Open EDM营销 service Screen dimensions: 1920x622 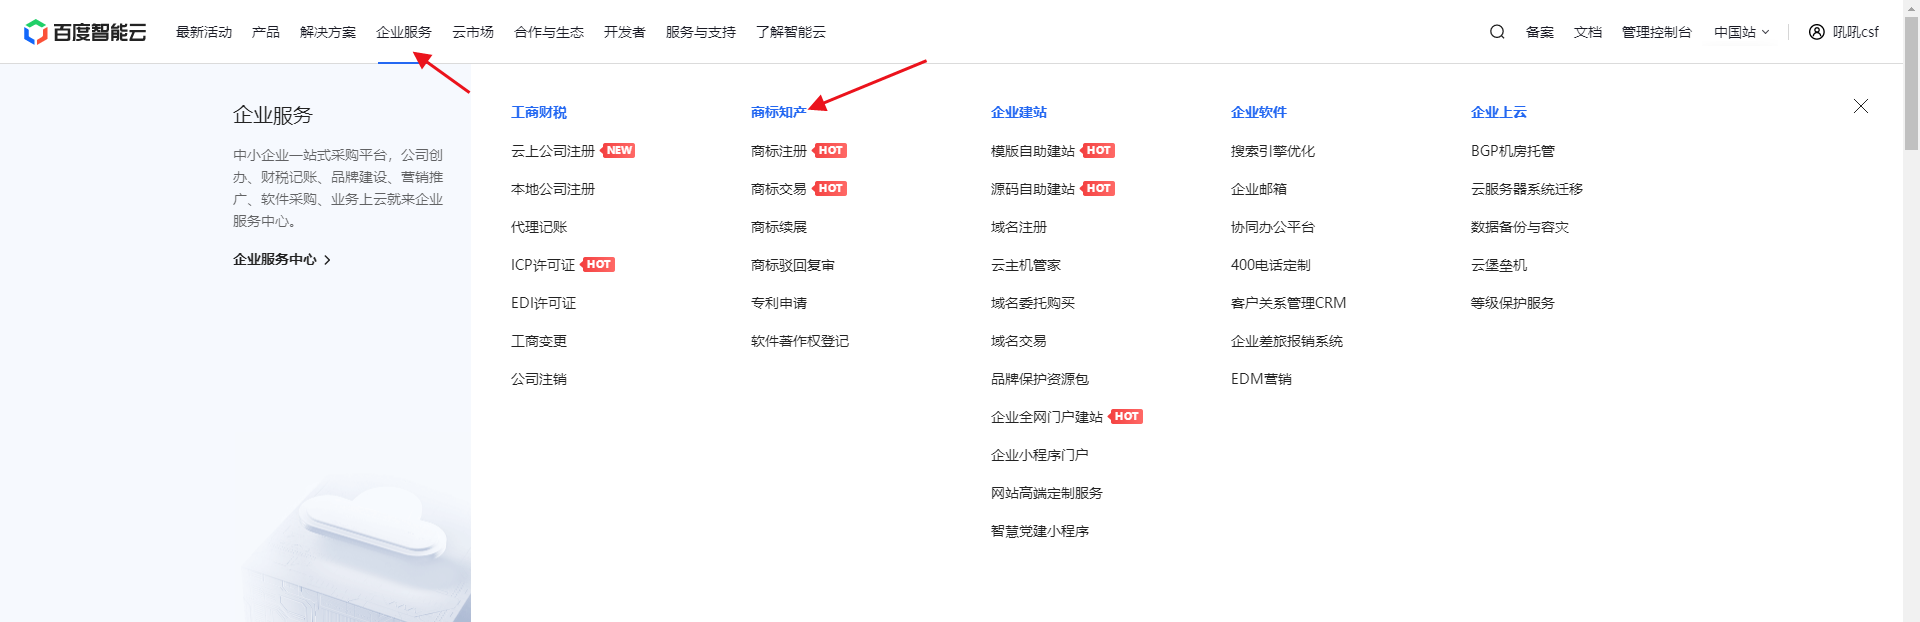1262,379
